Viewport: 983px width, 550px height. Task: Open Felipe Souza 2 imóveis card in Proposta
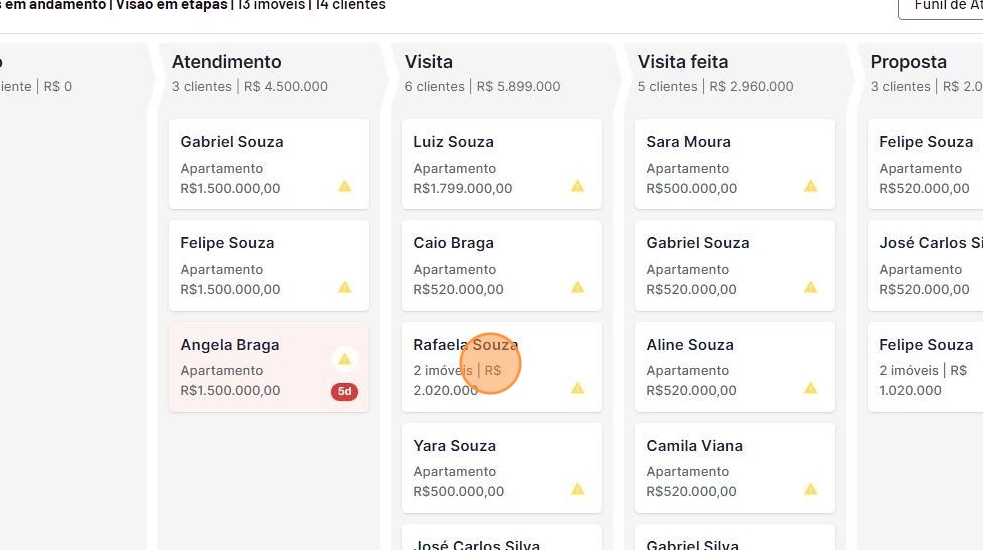[925, 366]
